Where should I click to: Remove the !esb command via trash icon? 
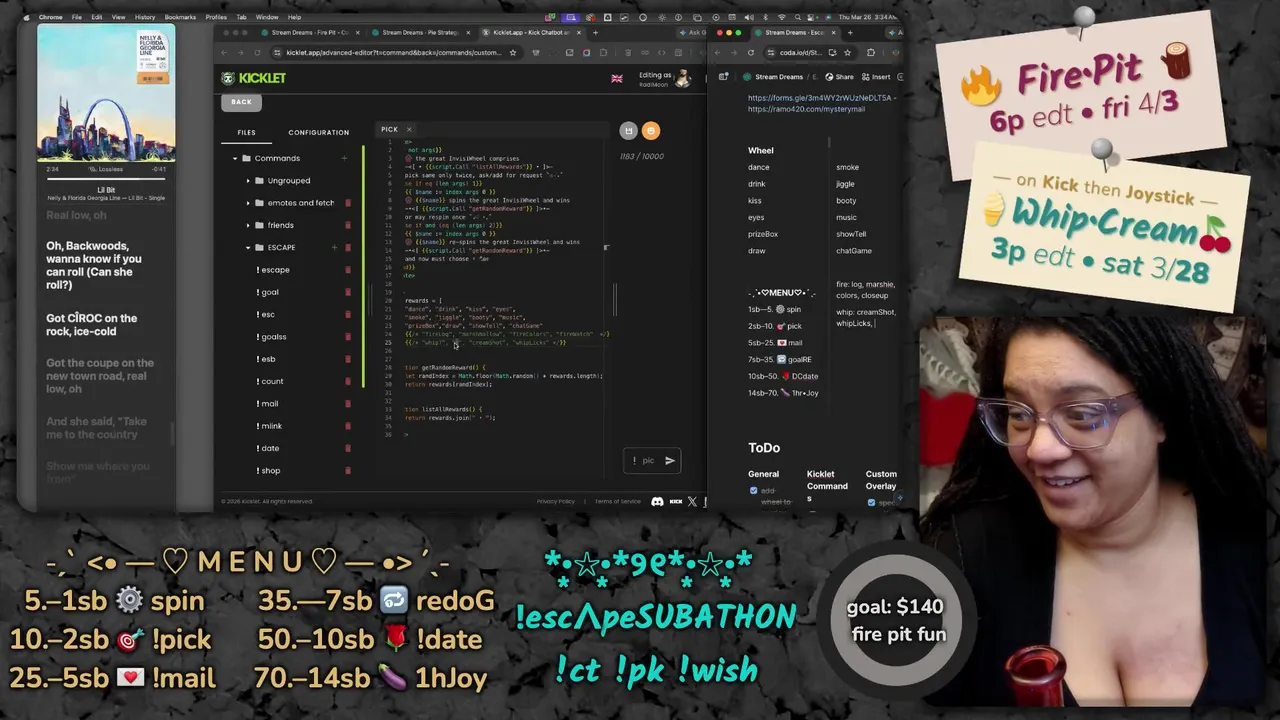[x=348, y=359]
